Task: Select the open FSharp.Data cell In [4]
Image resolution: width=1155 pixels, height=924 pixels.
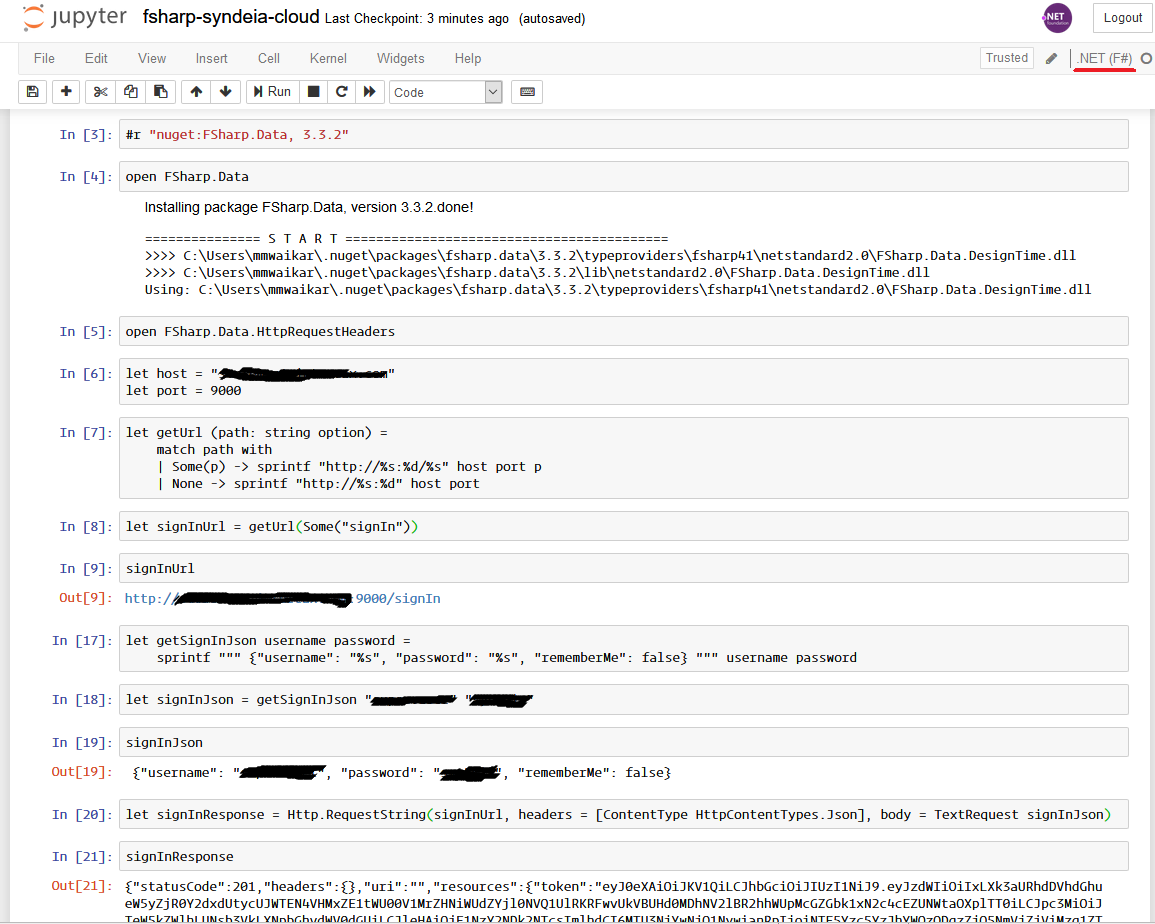Action: point(623,176)
